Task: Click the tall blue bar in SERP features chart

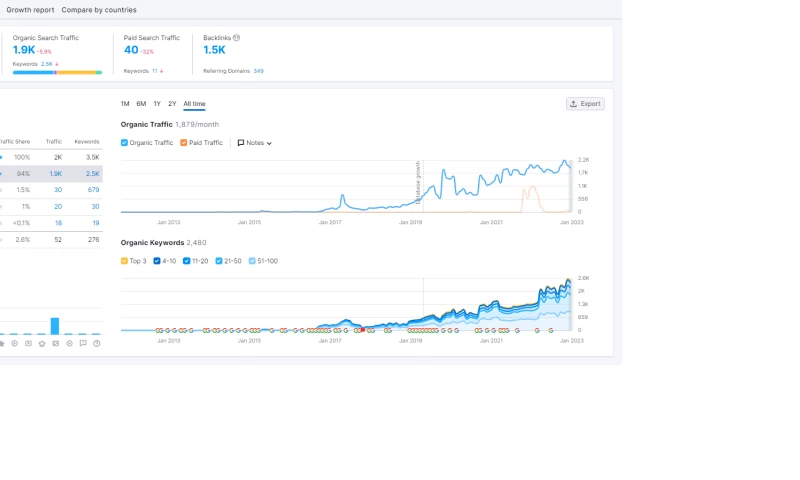Action: (55, 326)
